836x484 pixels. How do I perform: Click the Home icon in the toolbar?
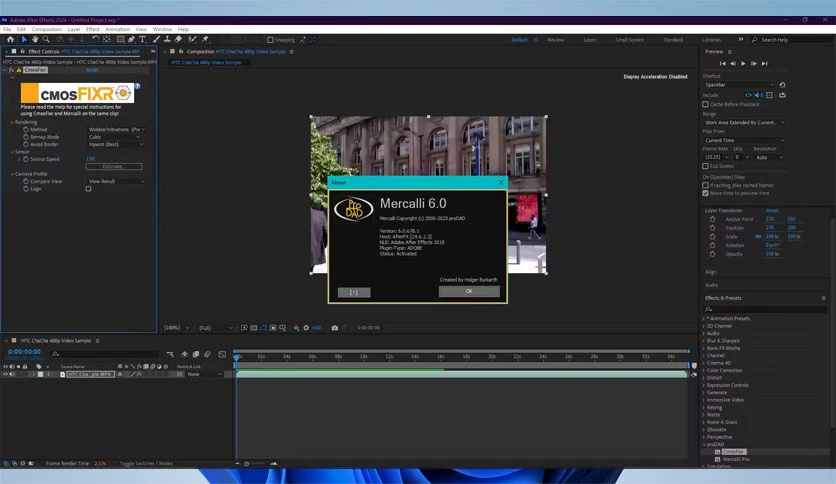(10, 39)
